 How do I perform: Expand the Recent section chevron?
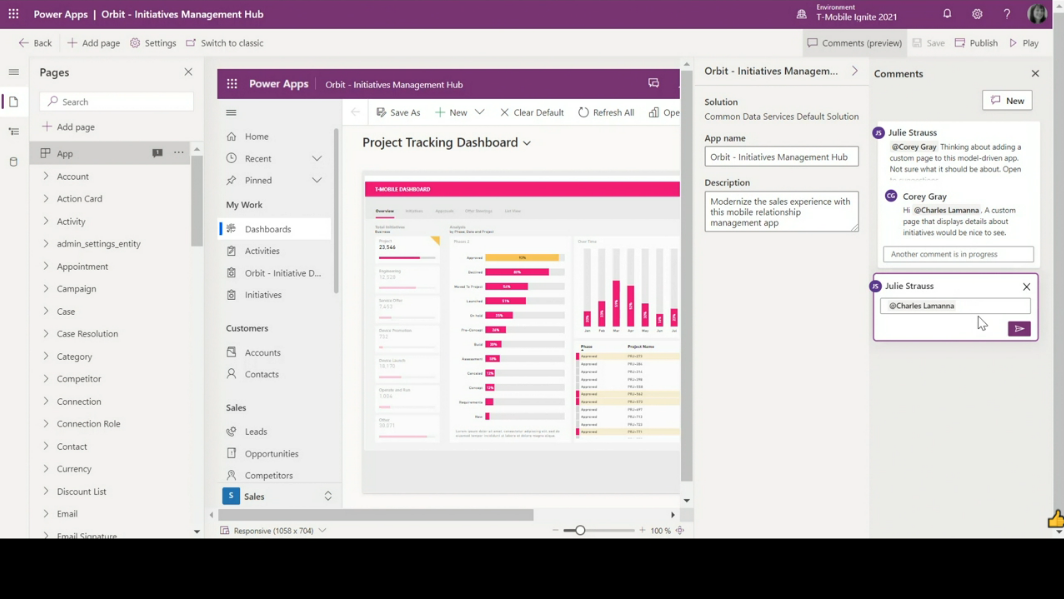click(317, 159)
